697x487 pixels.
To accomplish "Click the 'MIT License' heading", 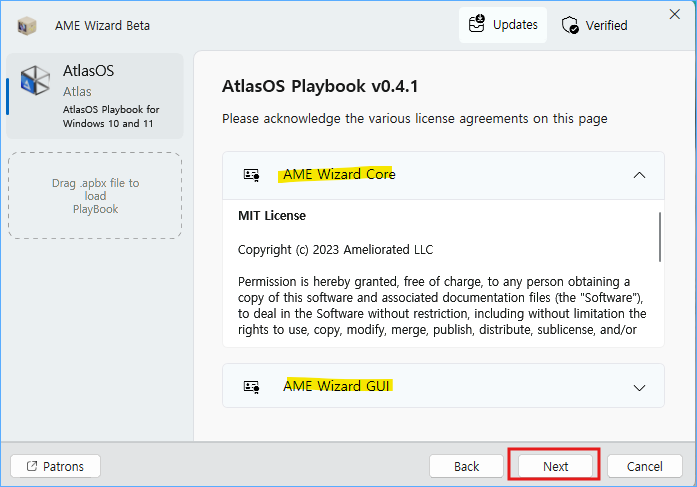I will point(272,216).
